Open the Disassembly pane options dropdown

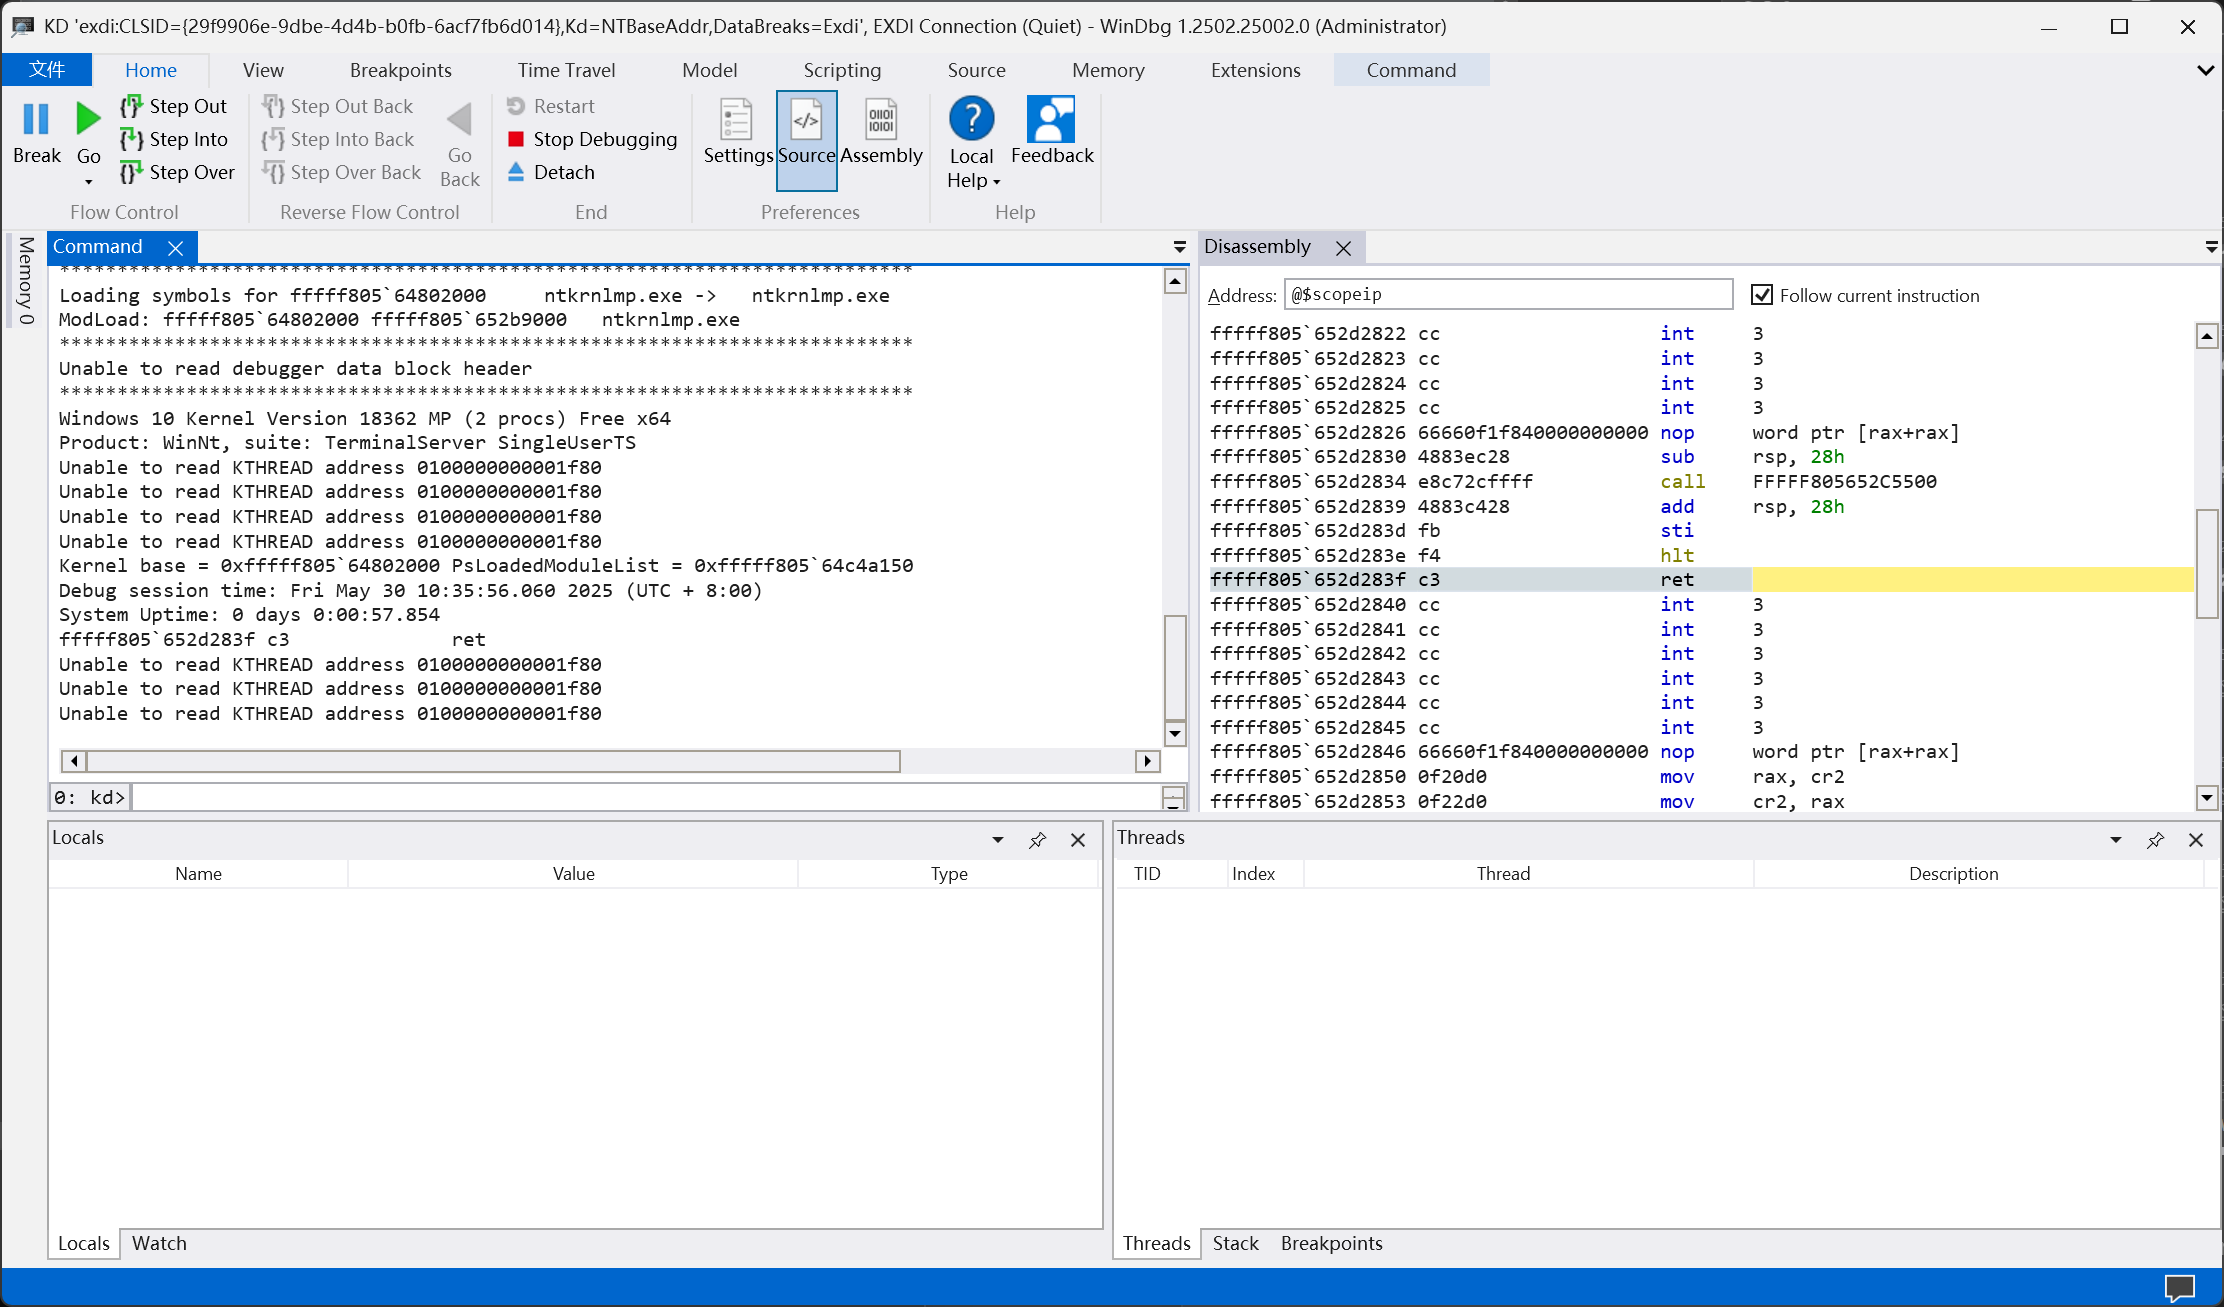point(2211,247)
